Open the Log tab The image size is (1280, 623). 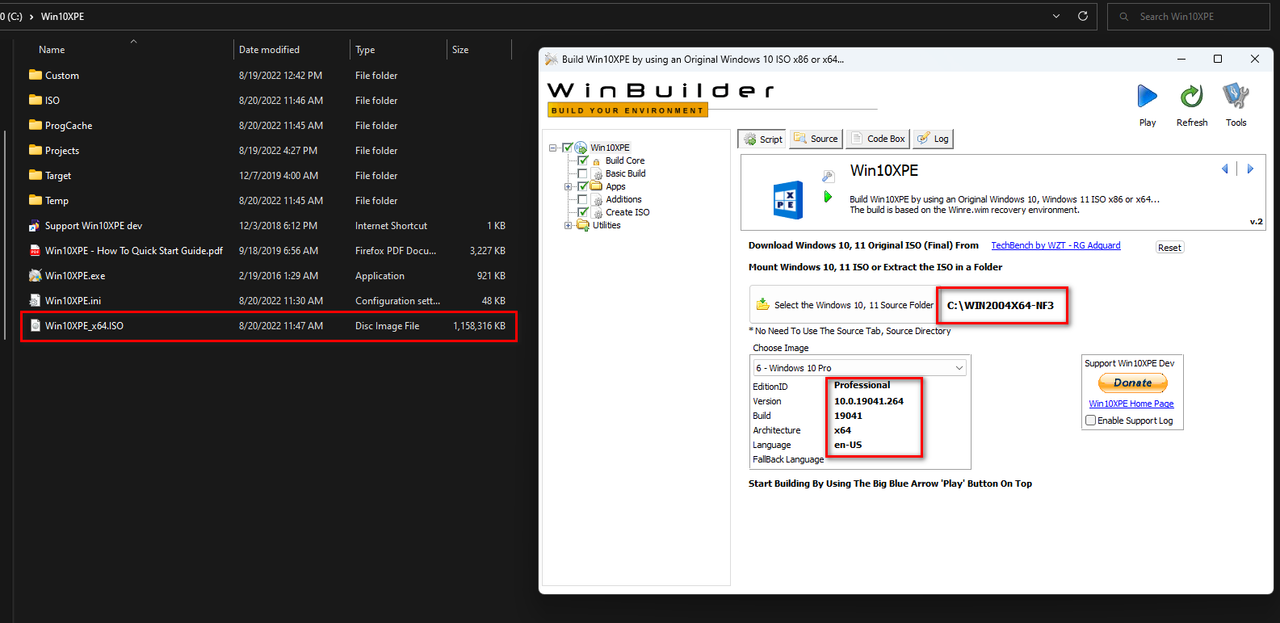pos(932,139)
